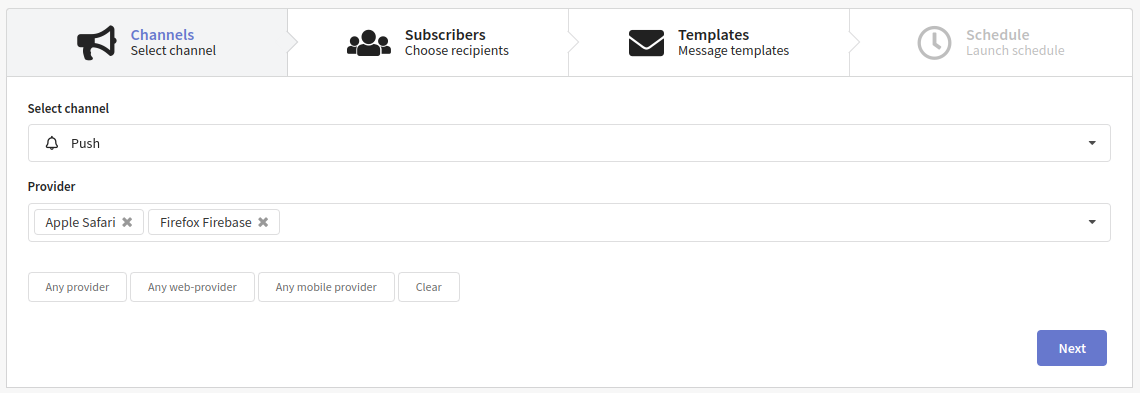Choose the Any provider button
Image resolution: width=1140 pixels, height=393 pixels.
(77, 287)
